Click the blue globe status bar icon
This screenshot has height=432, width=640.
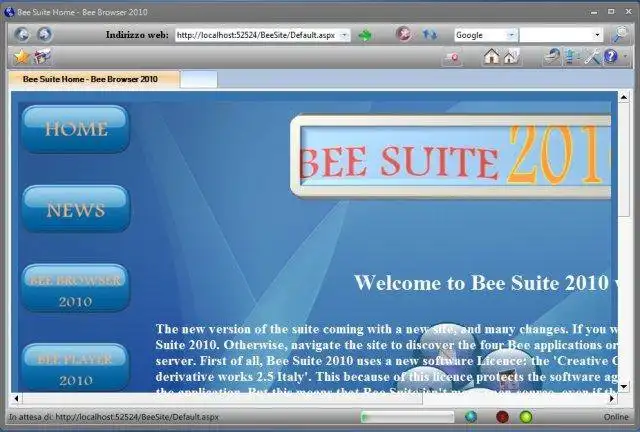[x=471, y=417]
